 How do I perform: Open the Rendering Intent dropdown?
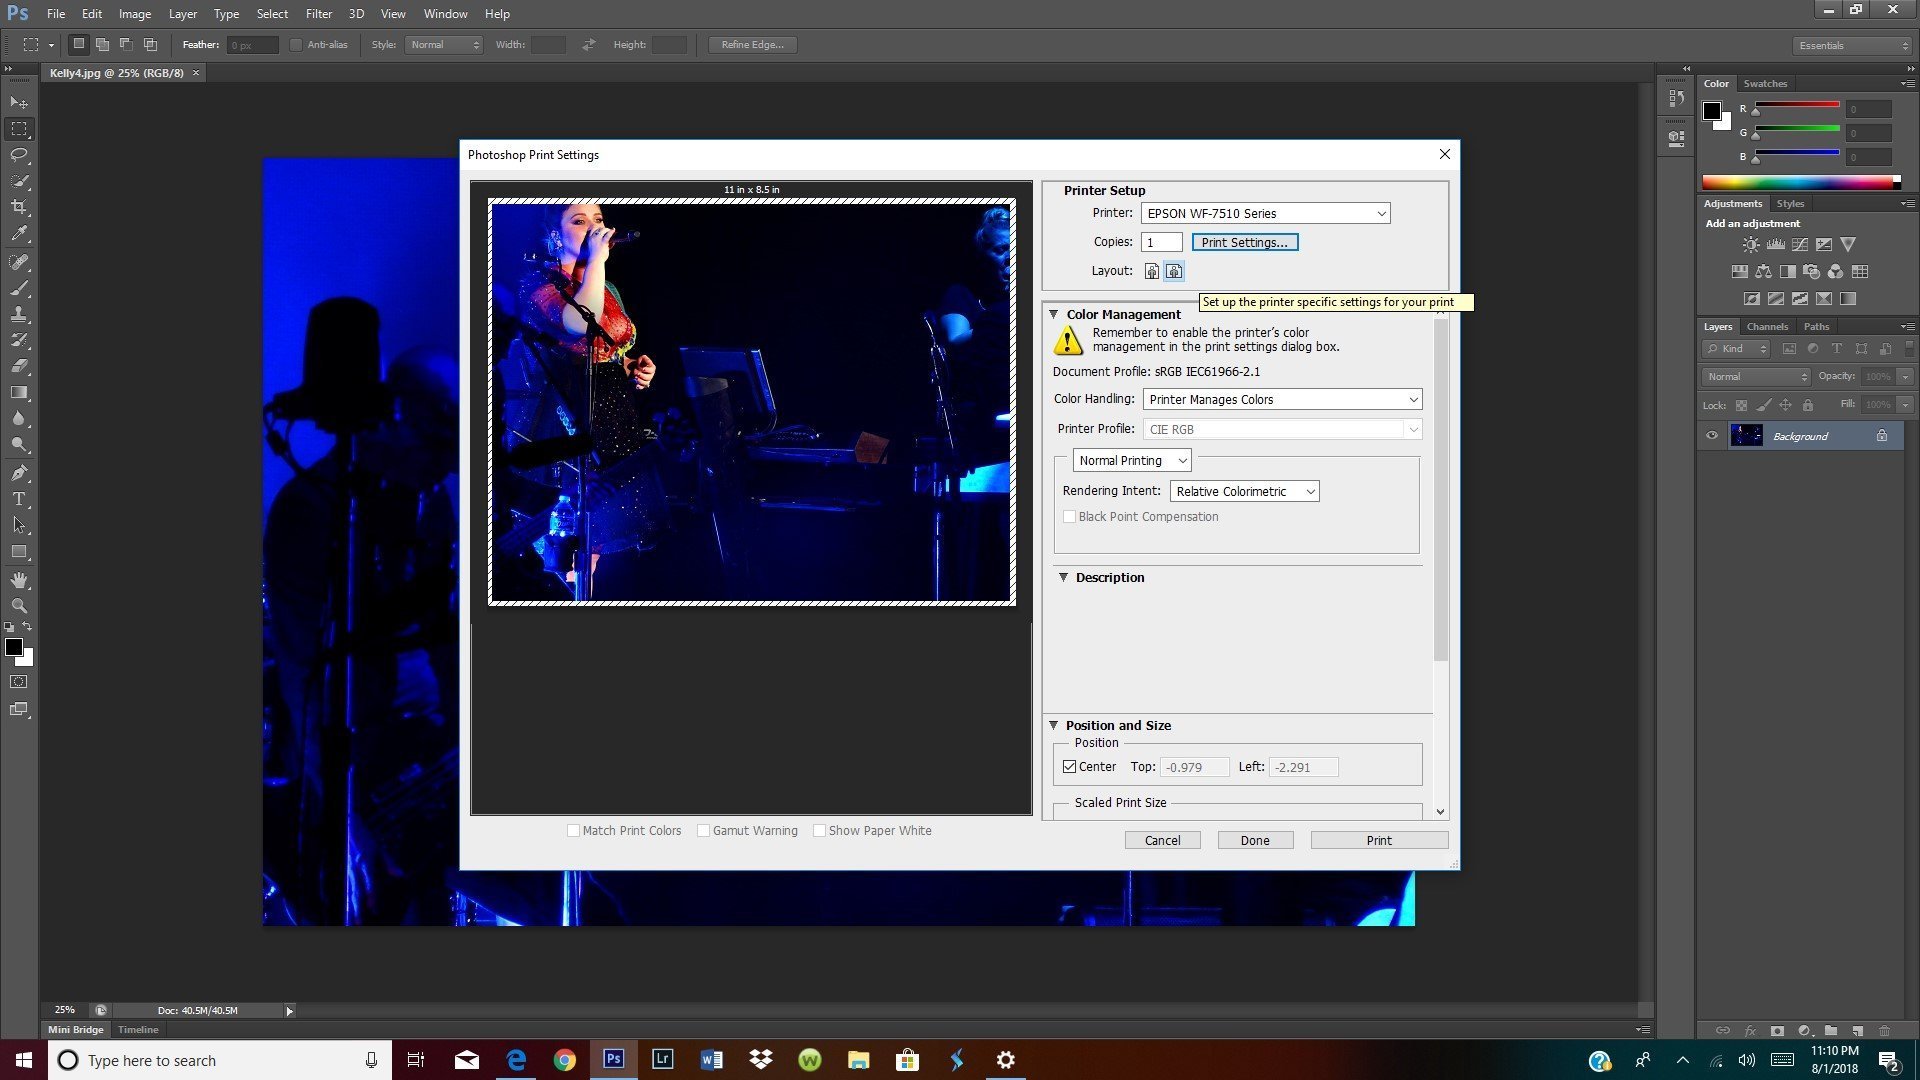1244,491
